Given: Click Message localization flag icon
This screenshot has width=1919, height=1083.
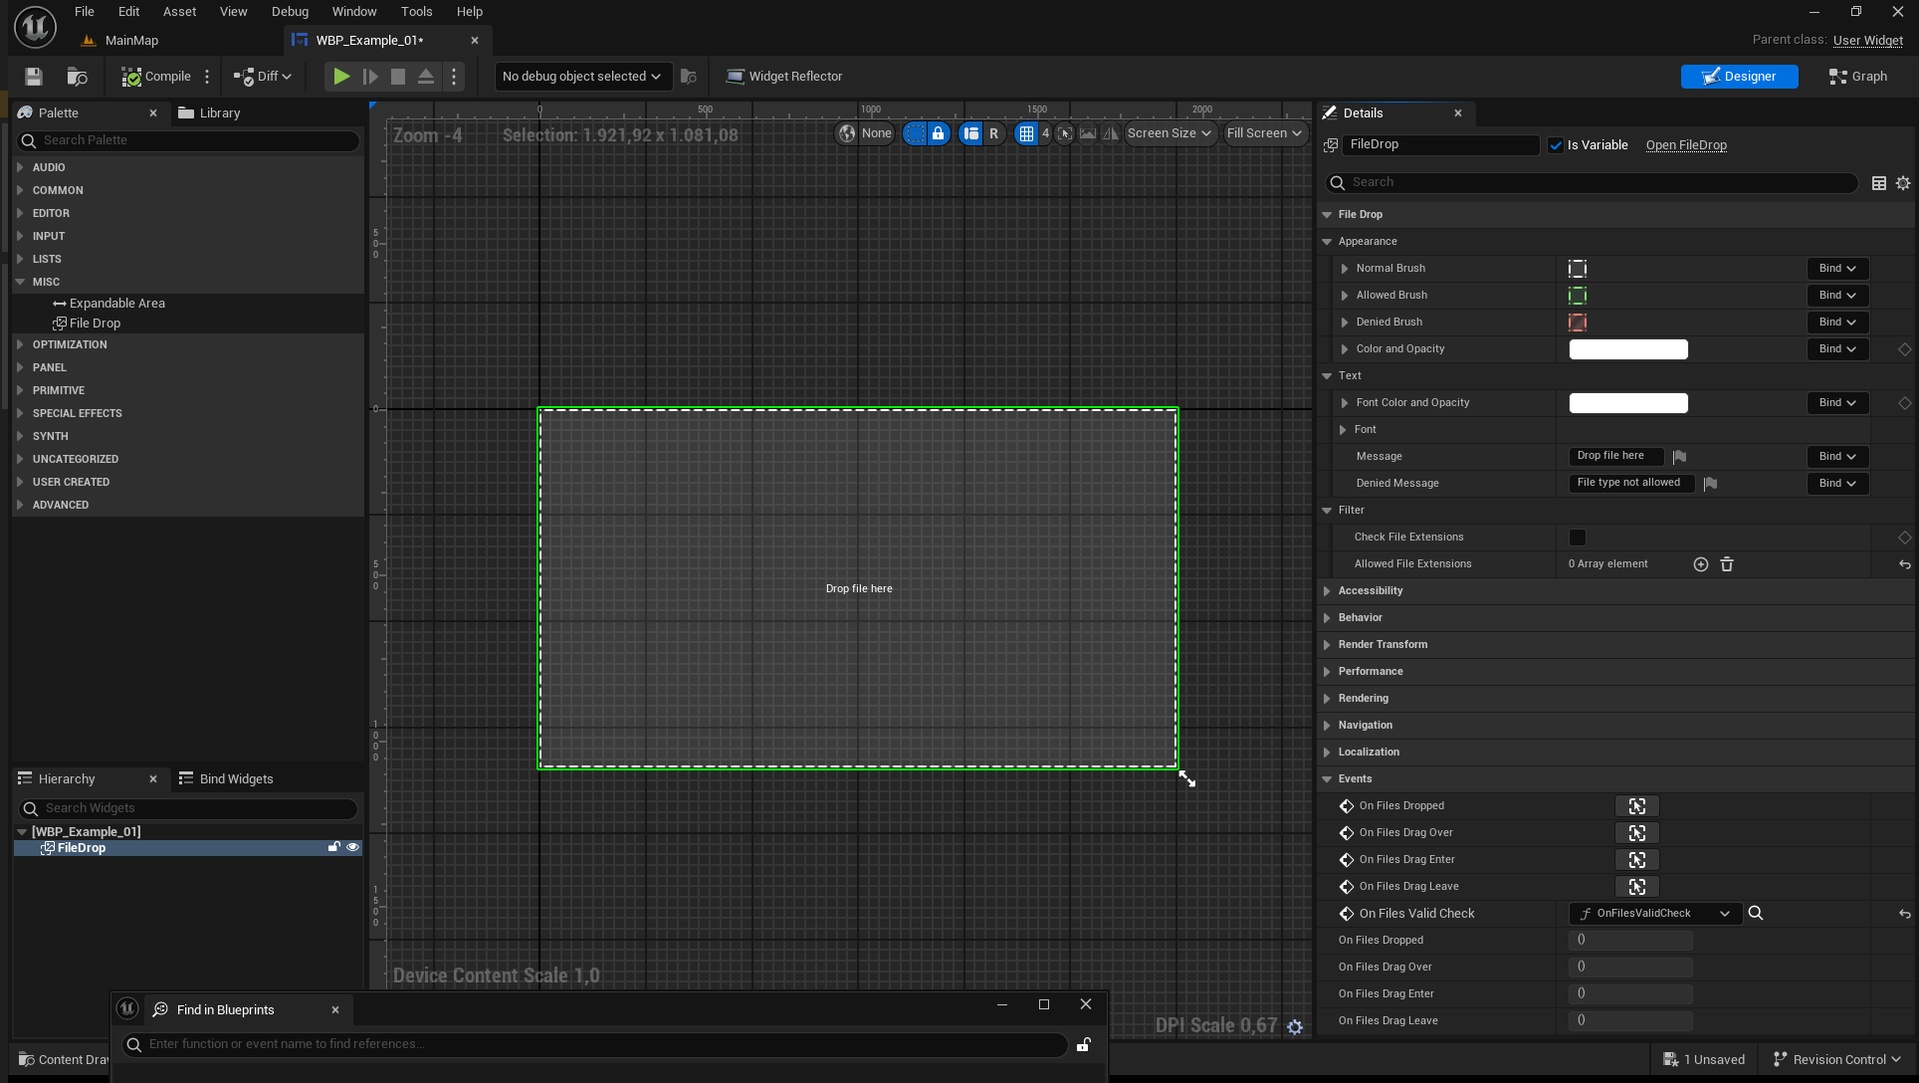Looking at the screenshot, I should [x=1680, y=456].
